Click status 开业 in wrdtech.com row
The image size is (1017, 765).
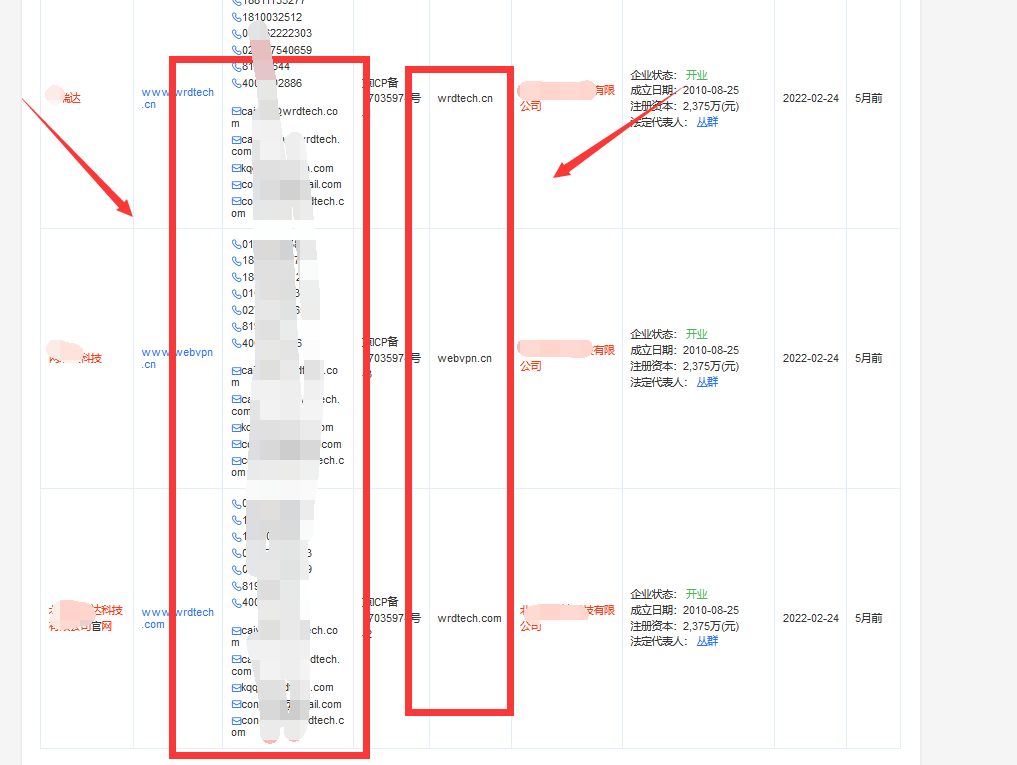[x=697, y=594]
